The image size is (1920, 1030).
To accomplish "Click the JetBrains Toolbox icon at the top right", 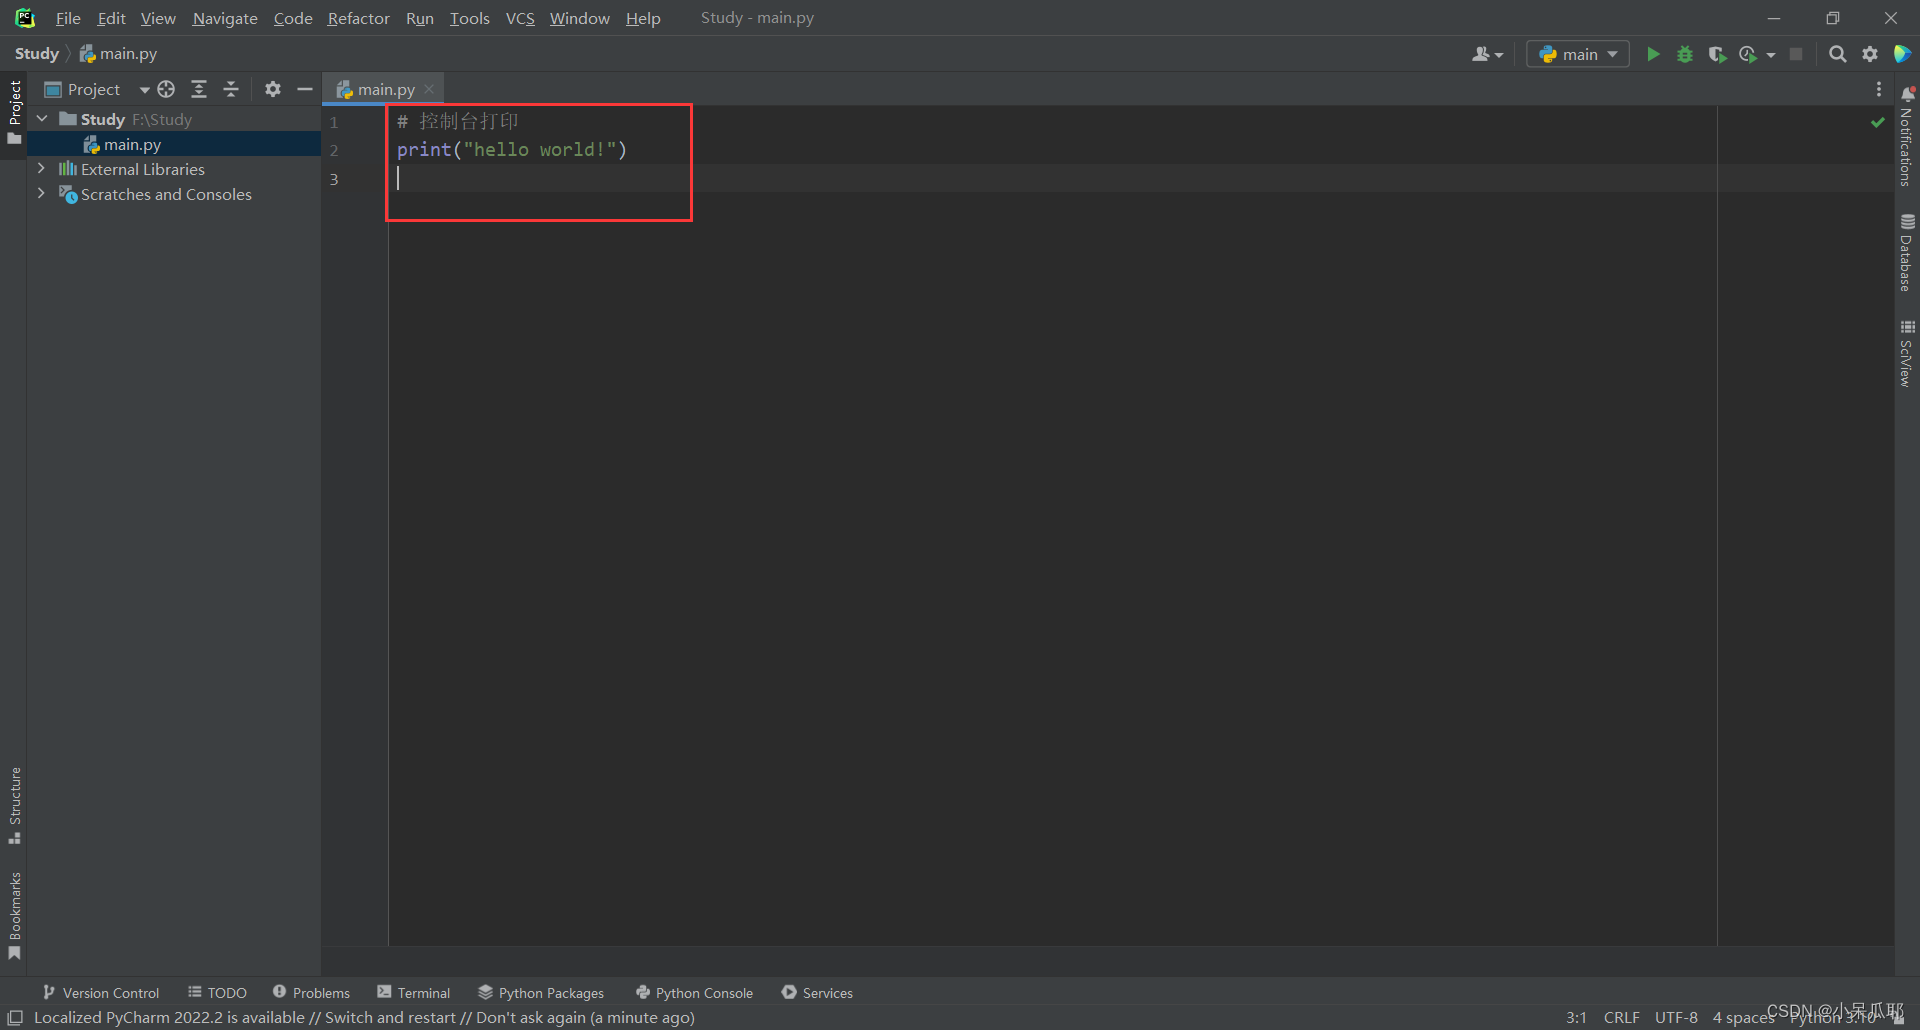I will pyautogui.click(x=1902, y=54).
